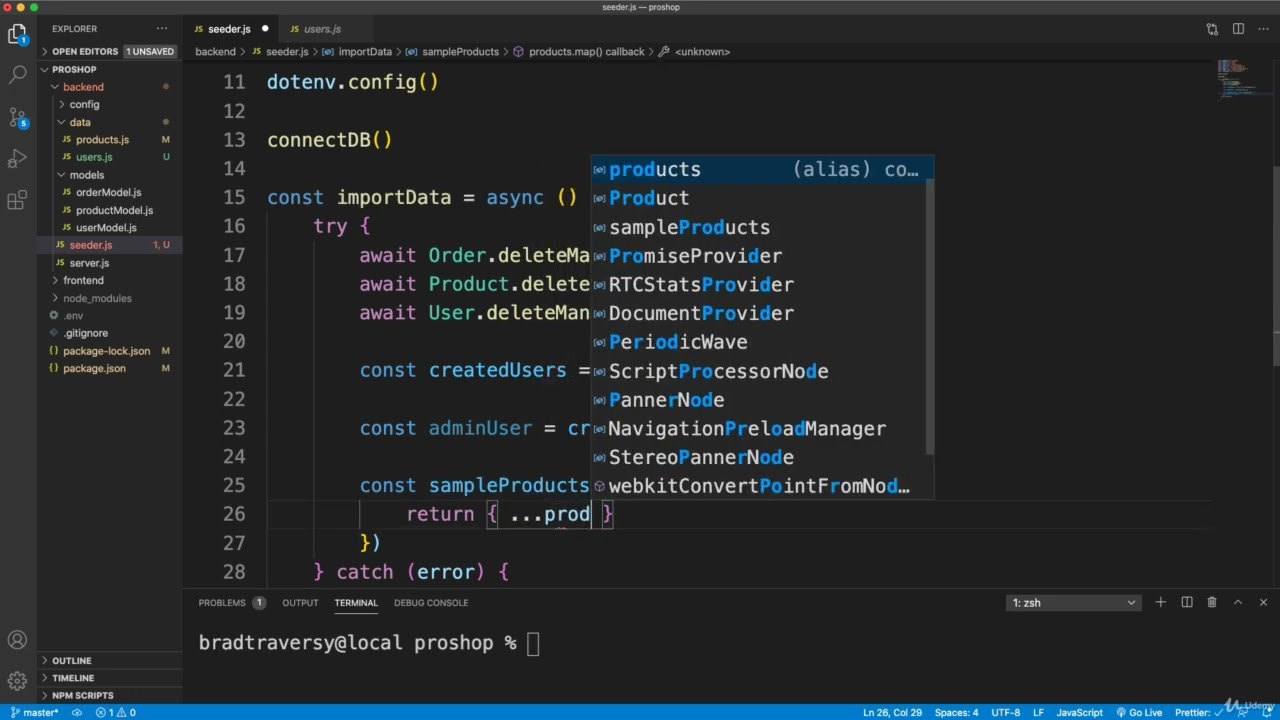Screen dimensions: 1280x720
Task: Open the Extensions view
Action: (x=17, y=201)
